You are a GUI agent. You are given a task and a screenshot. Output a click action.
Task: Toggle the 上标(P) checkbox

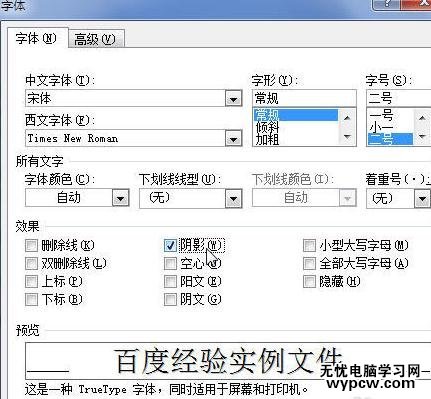click(x=31, y=281)
